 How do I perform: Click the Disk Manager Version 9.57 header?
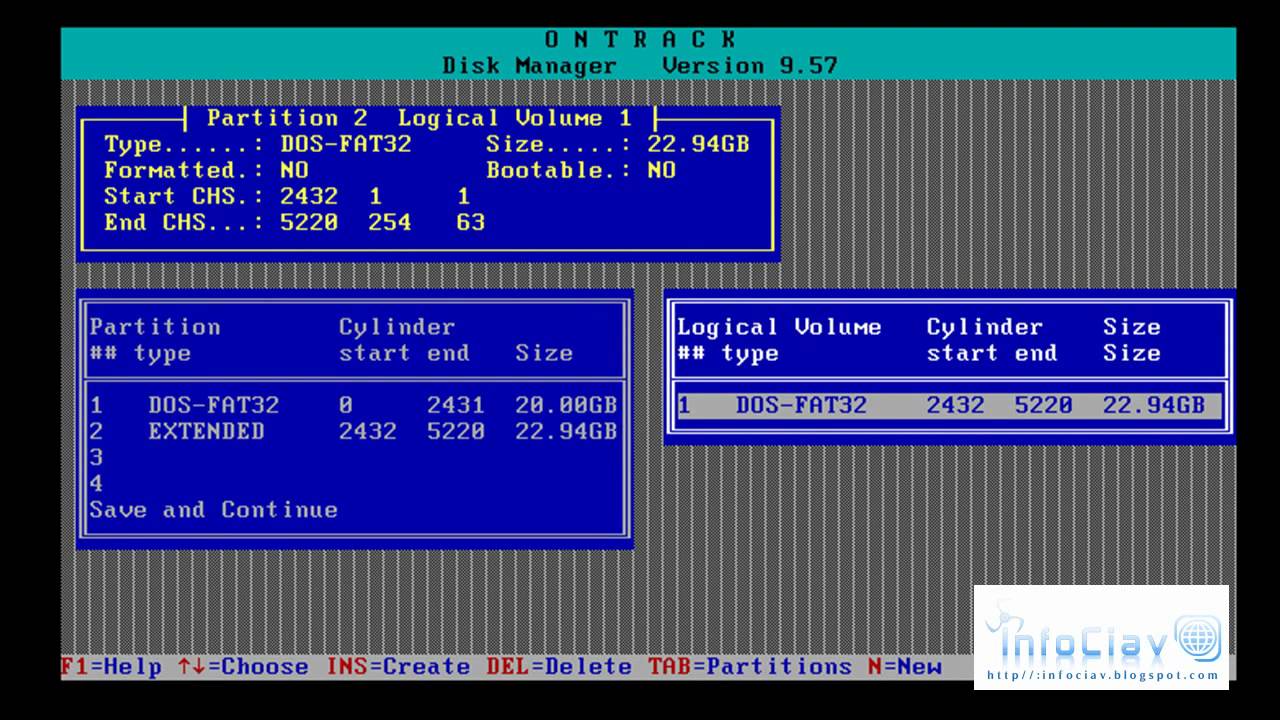click(640, 66)
